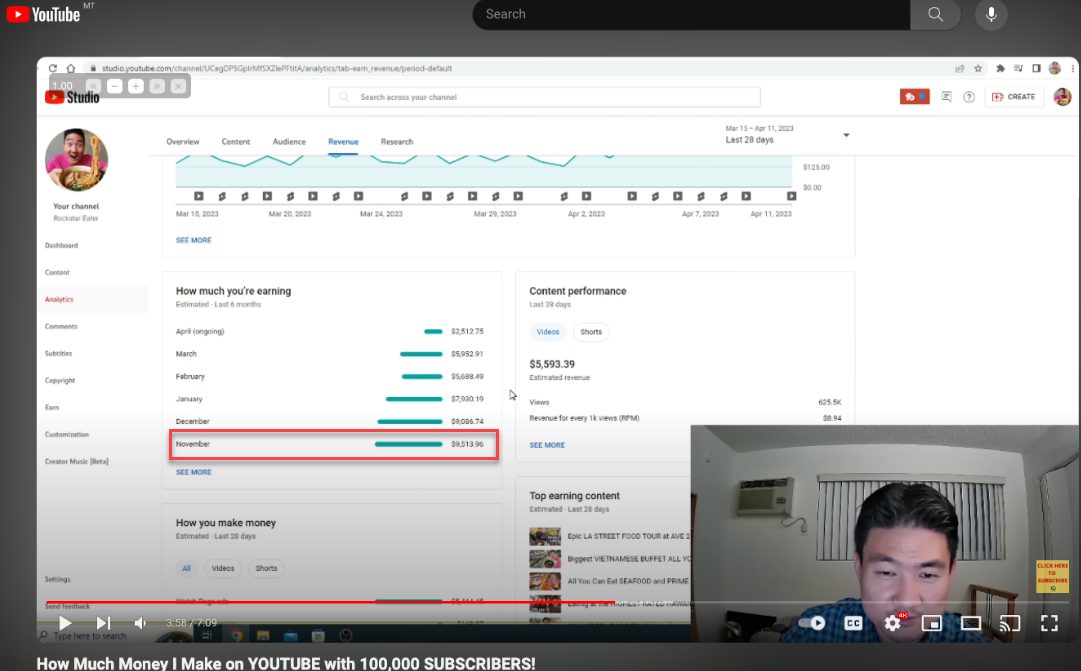Image resolution: width=1081 pixels, height=671 pixels.
Task: Select Videos chip under How you make money
Action: (x=223, y=568)
